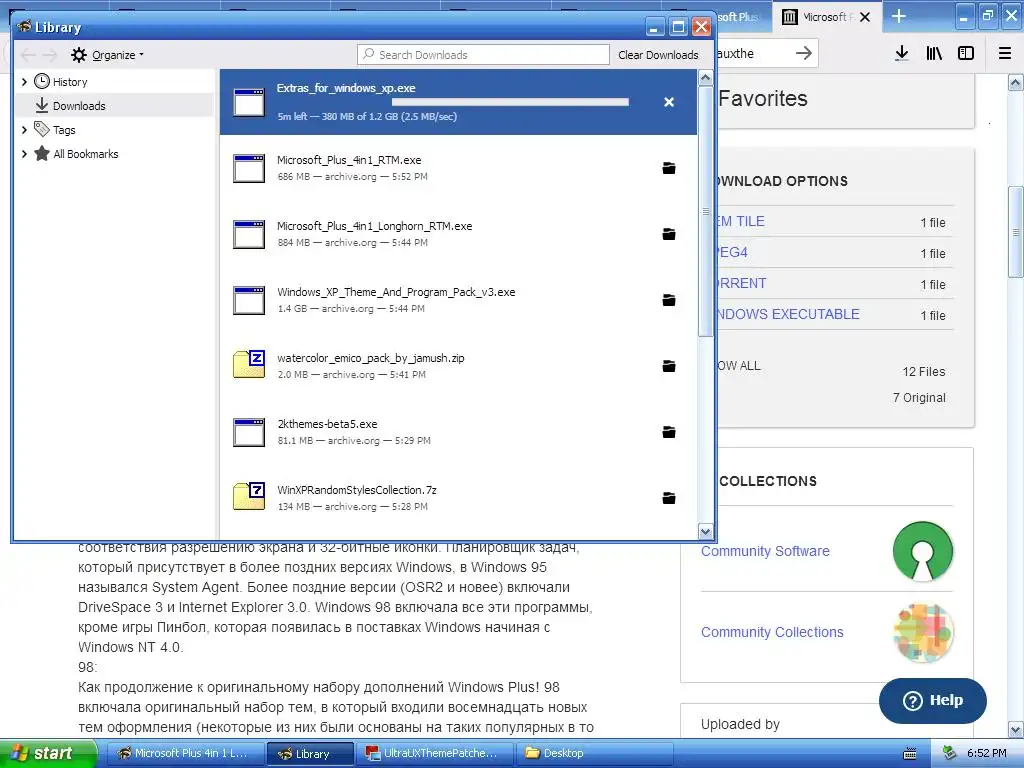1024x768 pixels.
Task: Click the tray icon beside the clock
Action: tap(950, 753)
